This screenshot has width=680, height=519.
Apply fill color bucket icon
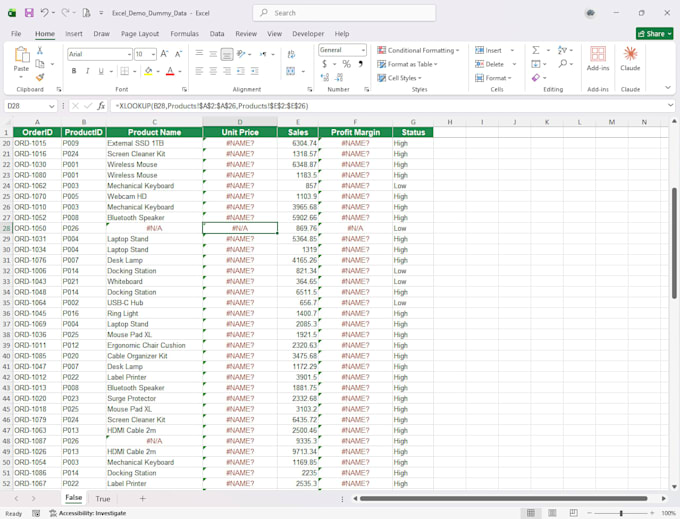coord(148,71)
